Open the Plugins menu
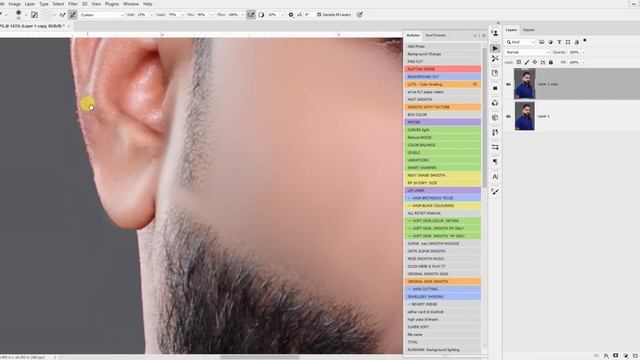 [111, 4]
